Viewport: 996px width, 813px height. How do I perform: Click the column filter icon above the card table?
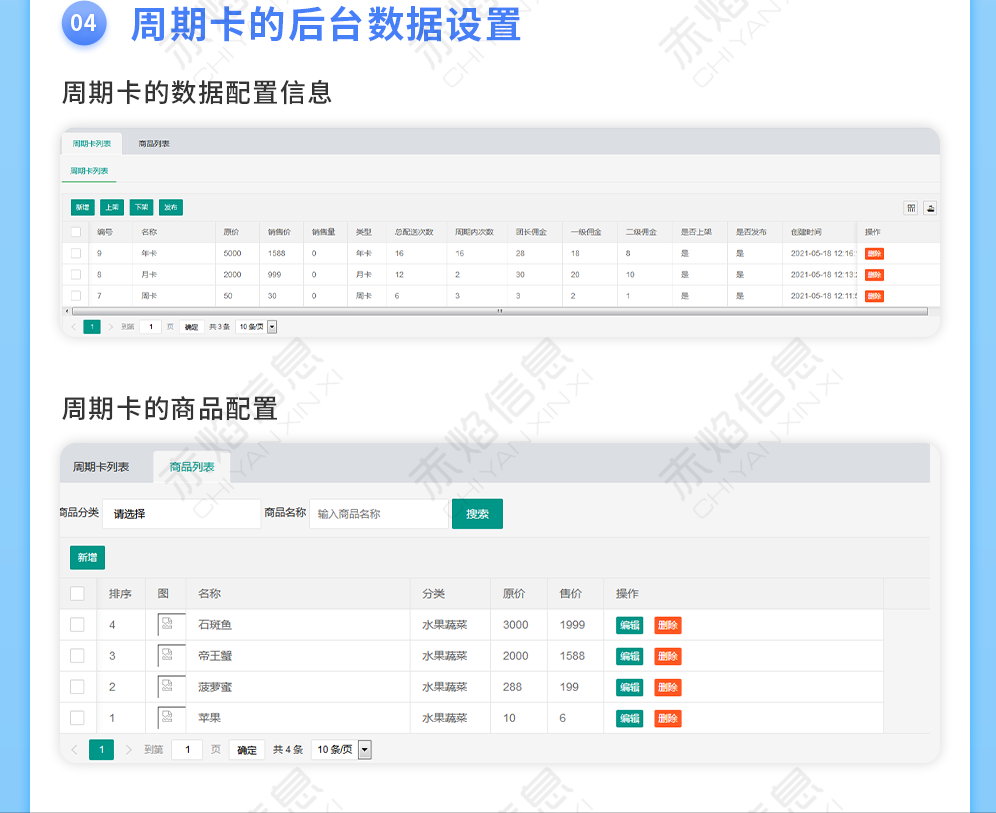coord(910,208)
